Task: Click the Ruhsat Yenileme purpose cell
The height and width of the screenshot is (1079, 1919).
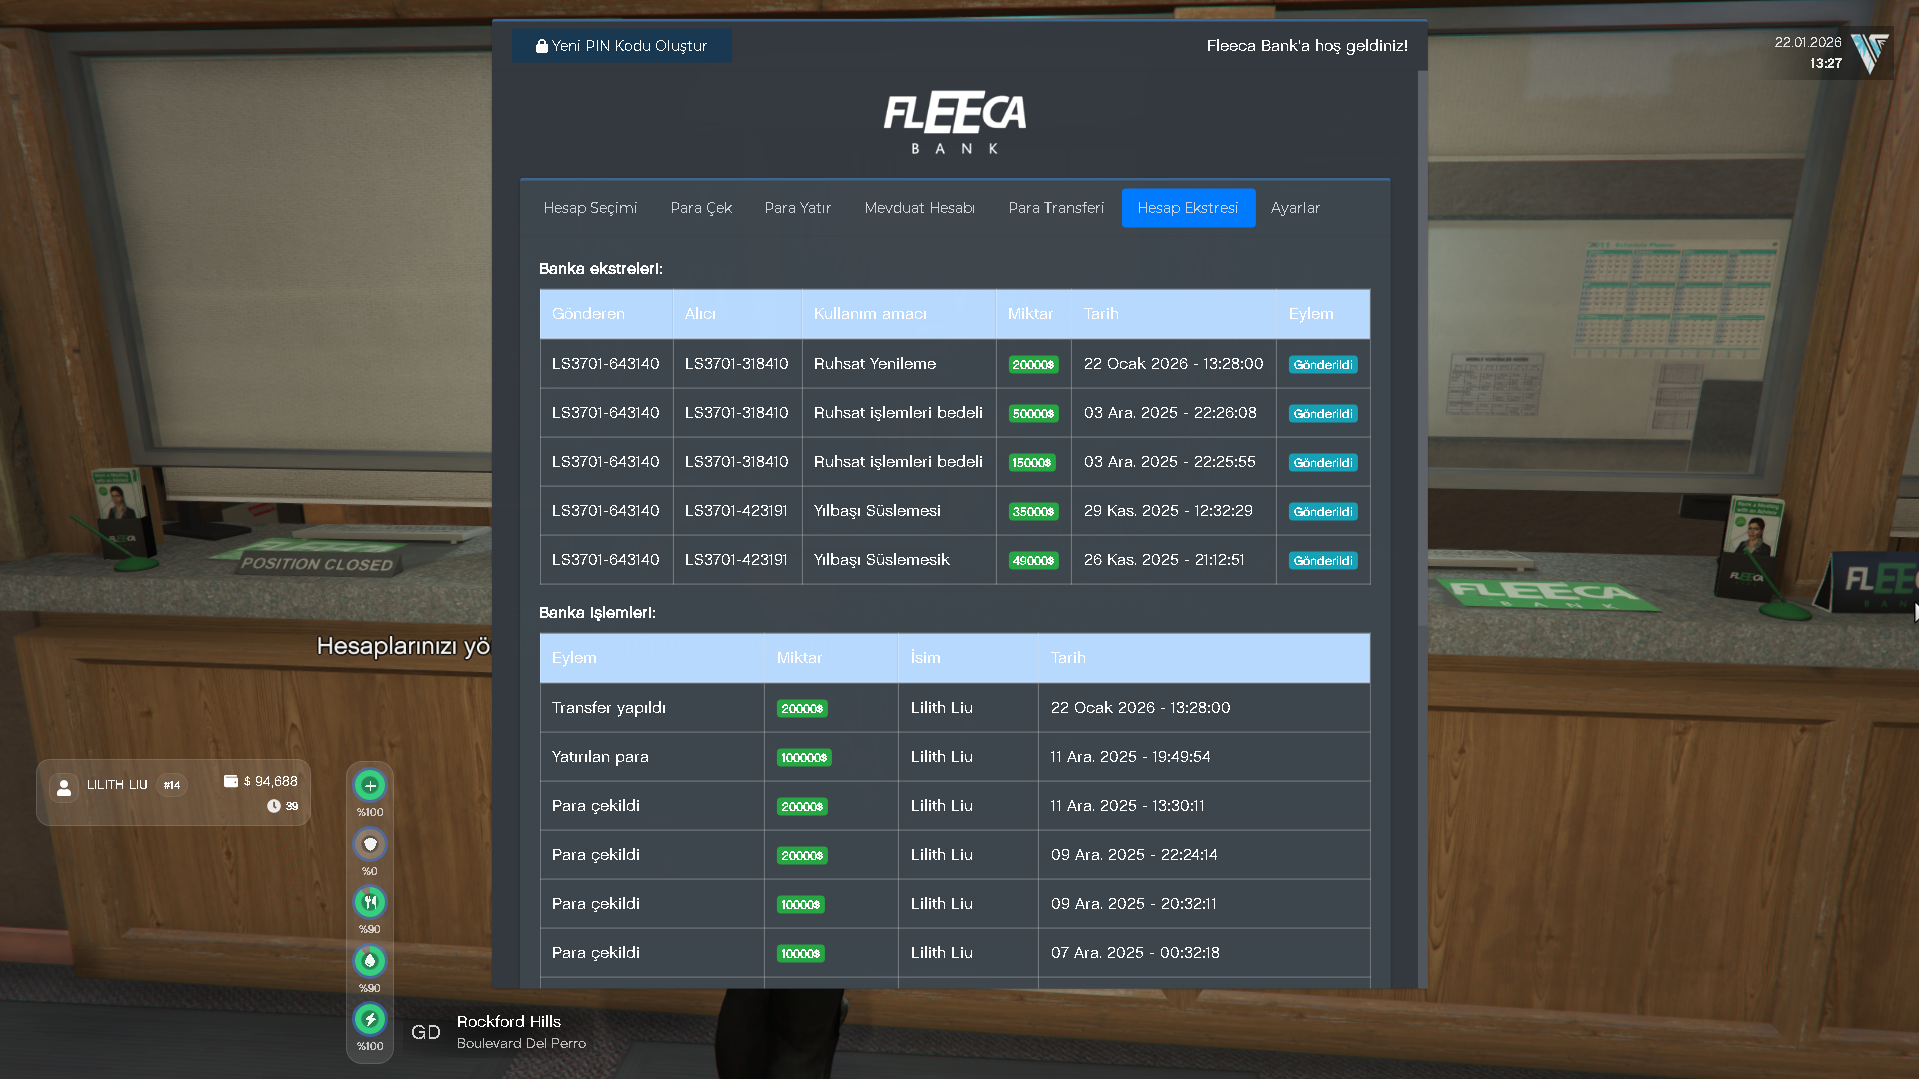Action: point(899,364)
